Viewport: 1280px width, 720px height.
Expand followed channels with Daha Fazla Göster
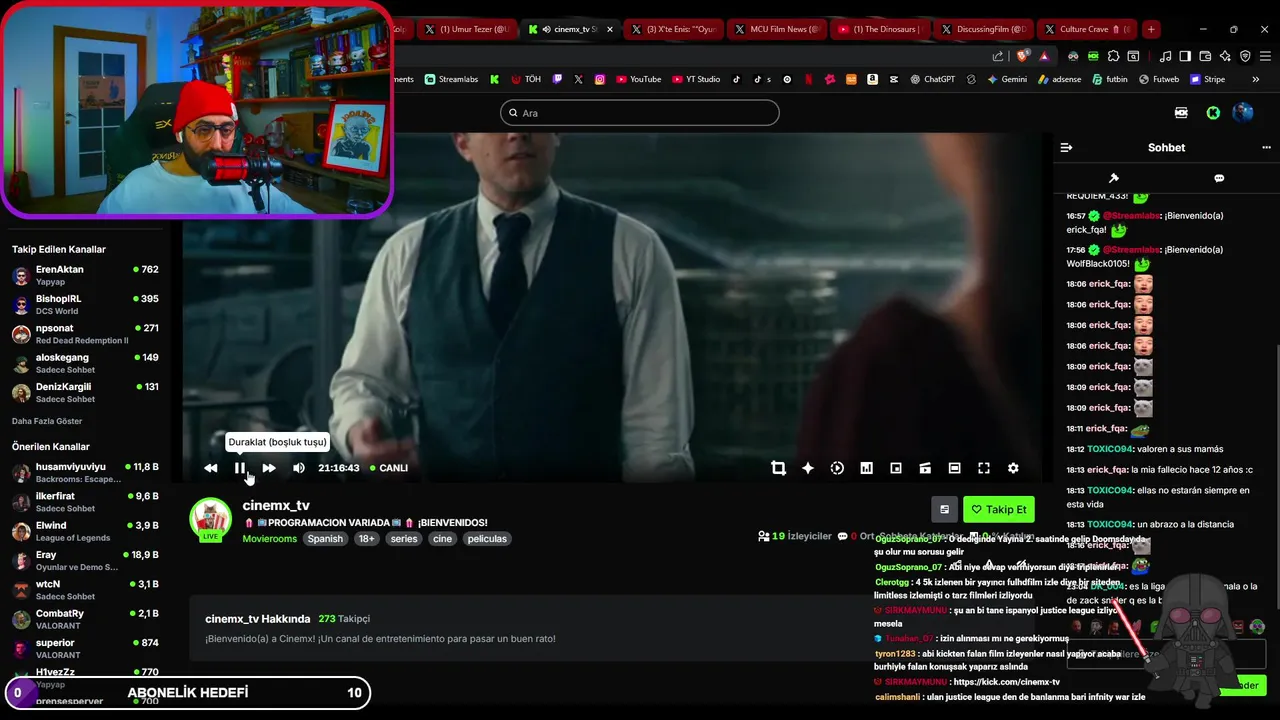[x=47, y=421]
